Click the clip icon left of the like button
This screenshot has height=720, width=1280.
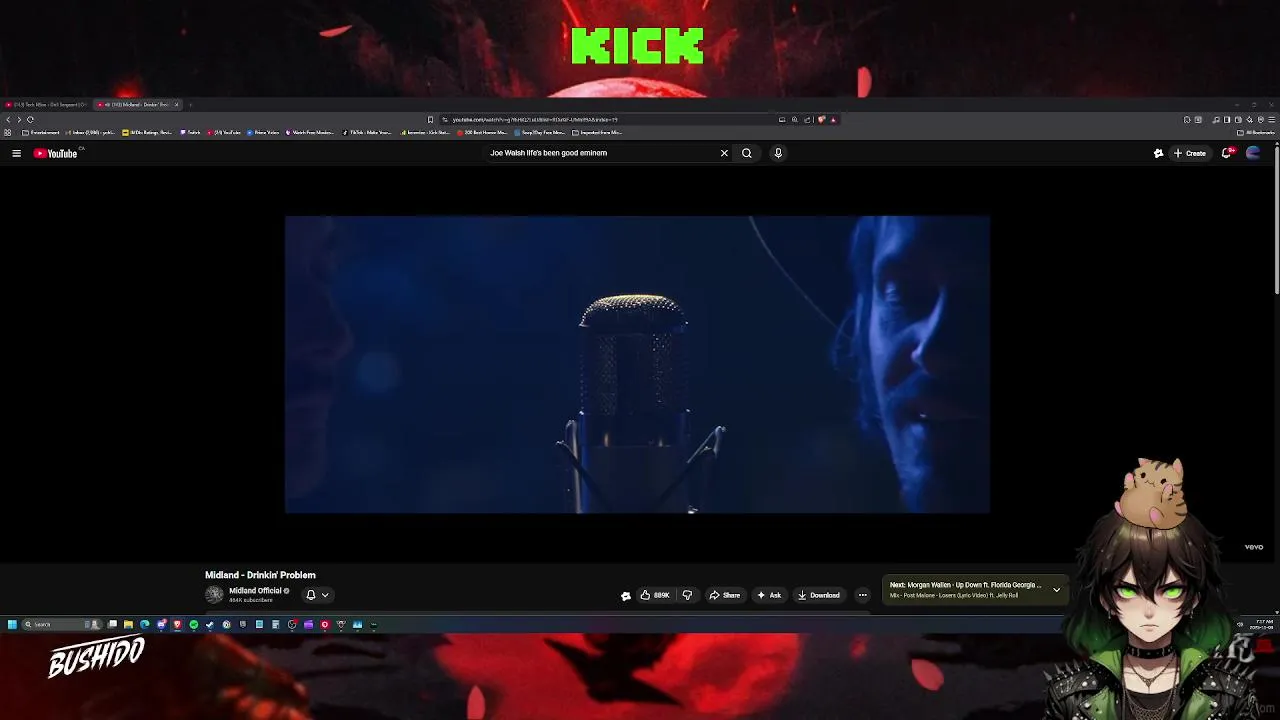pos(626,596)
